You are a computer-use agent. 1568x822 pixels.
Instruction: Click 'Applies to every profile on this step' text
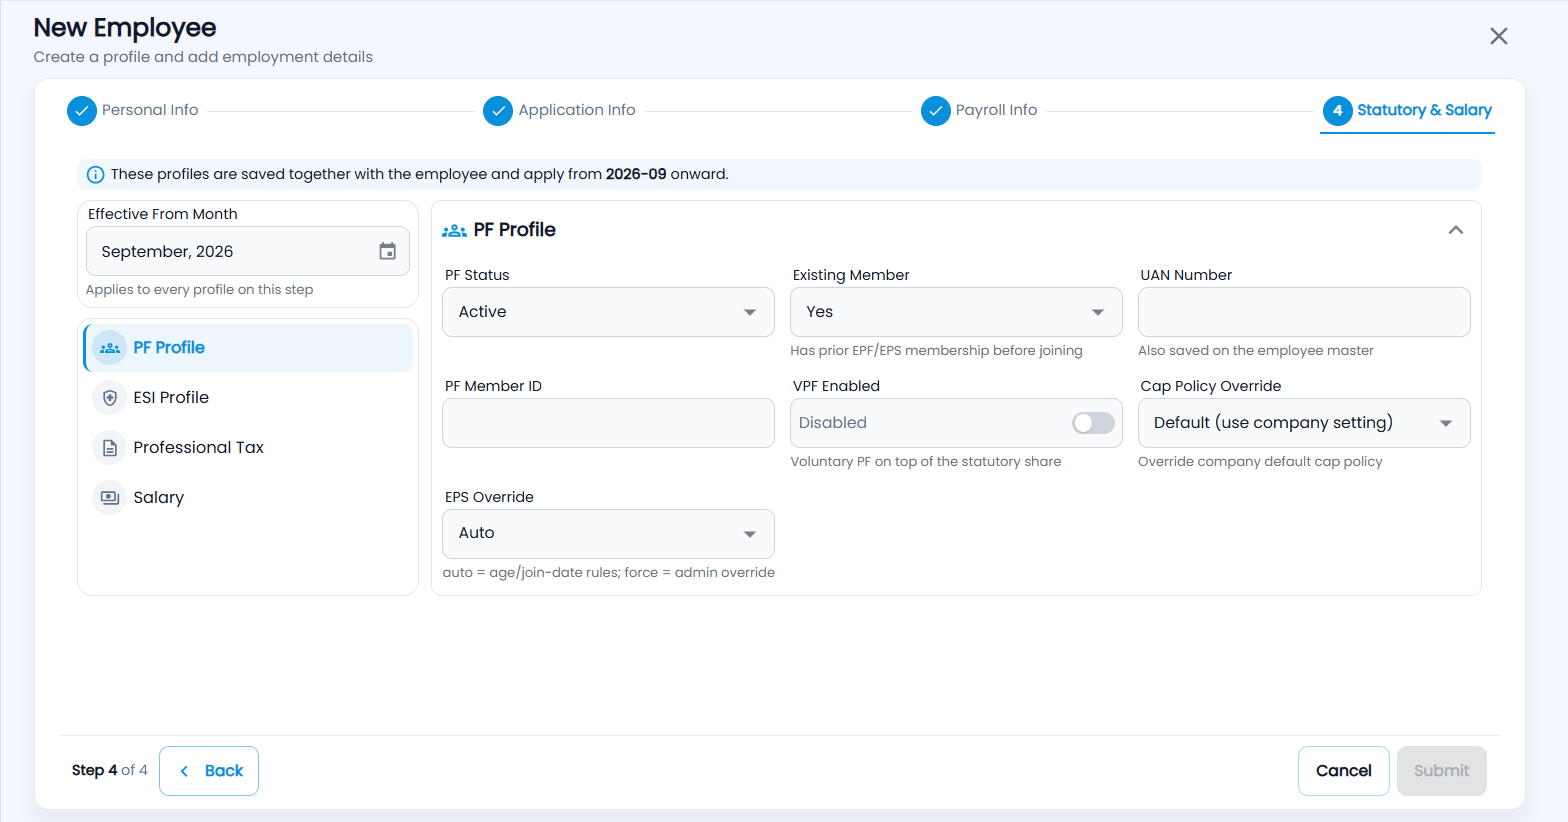pos(199,290)
